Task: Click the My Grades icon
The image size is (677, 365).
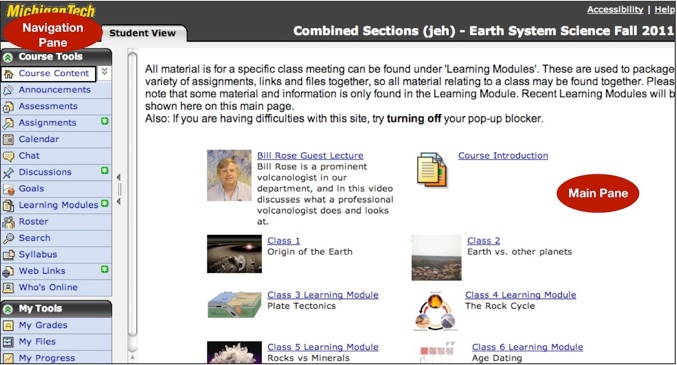Action: point(8,325)
